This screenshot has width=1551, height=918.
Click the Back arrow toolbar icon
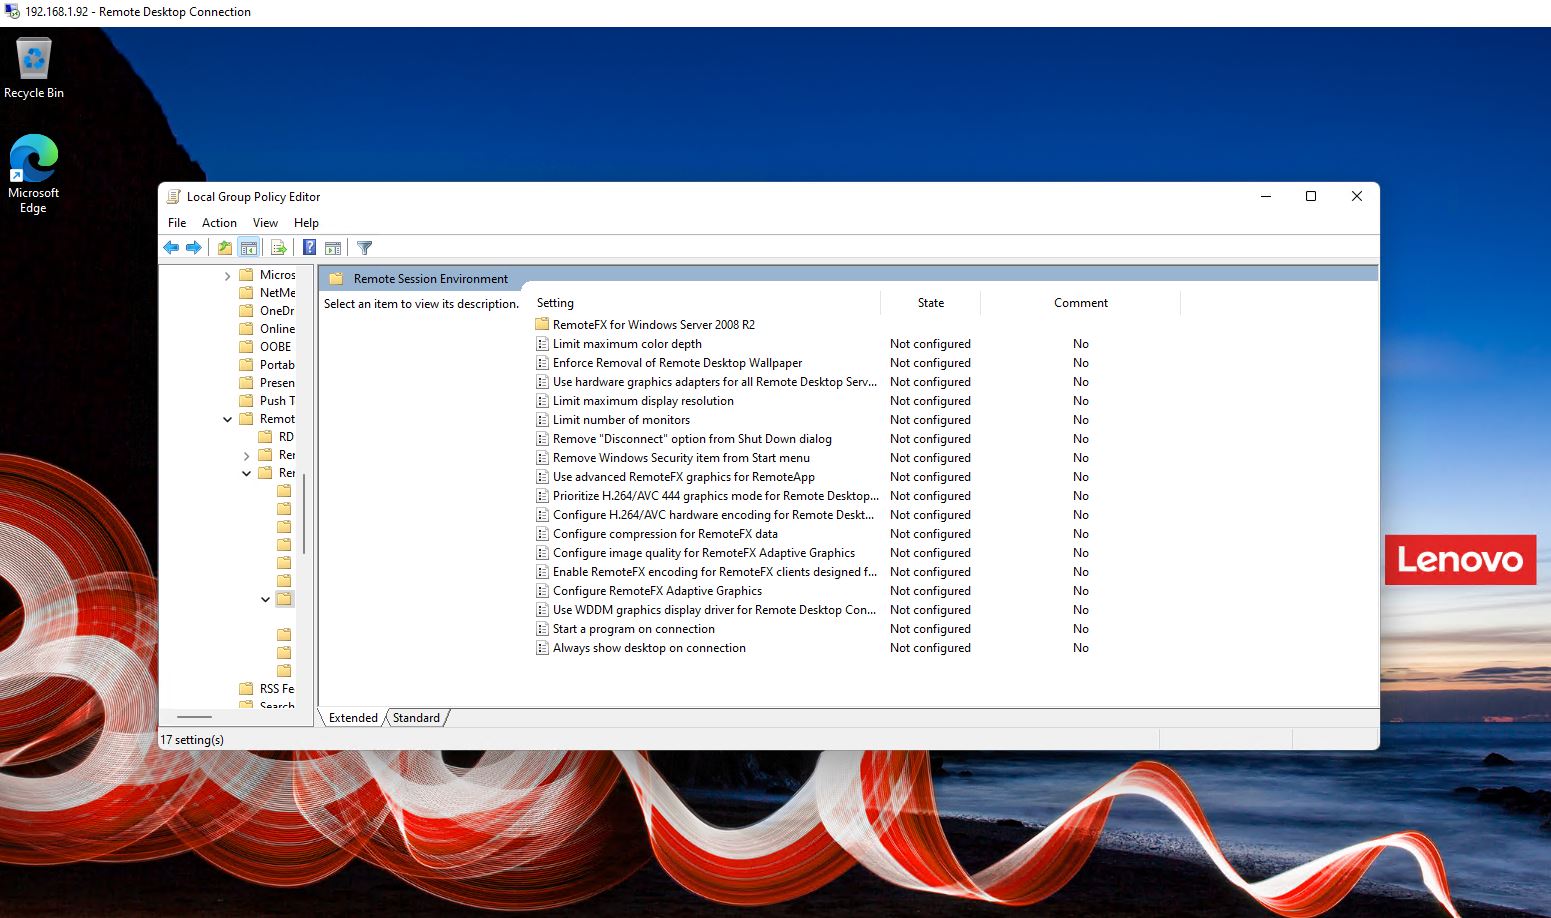(x=171, y=248)
